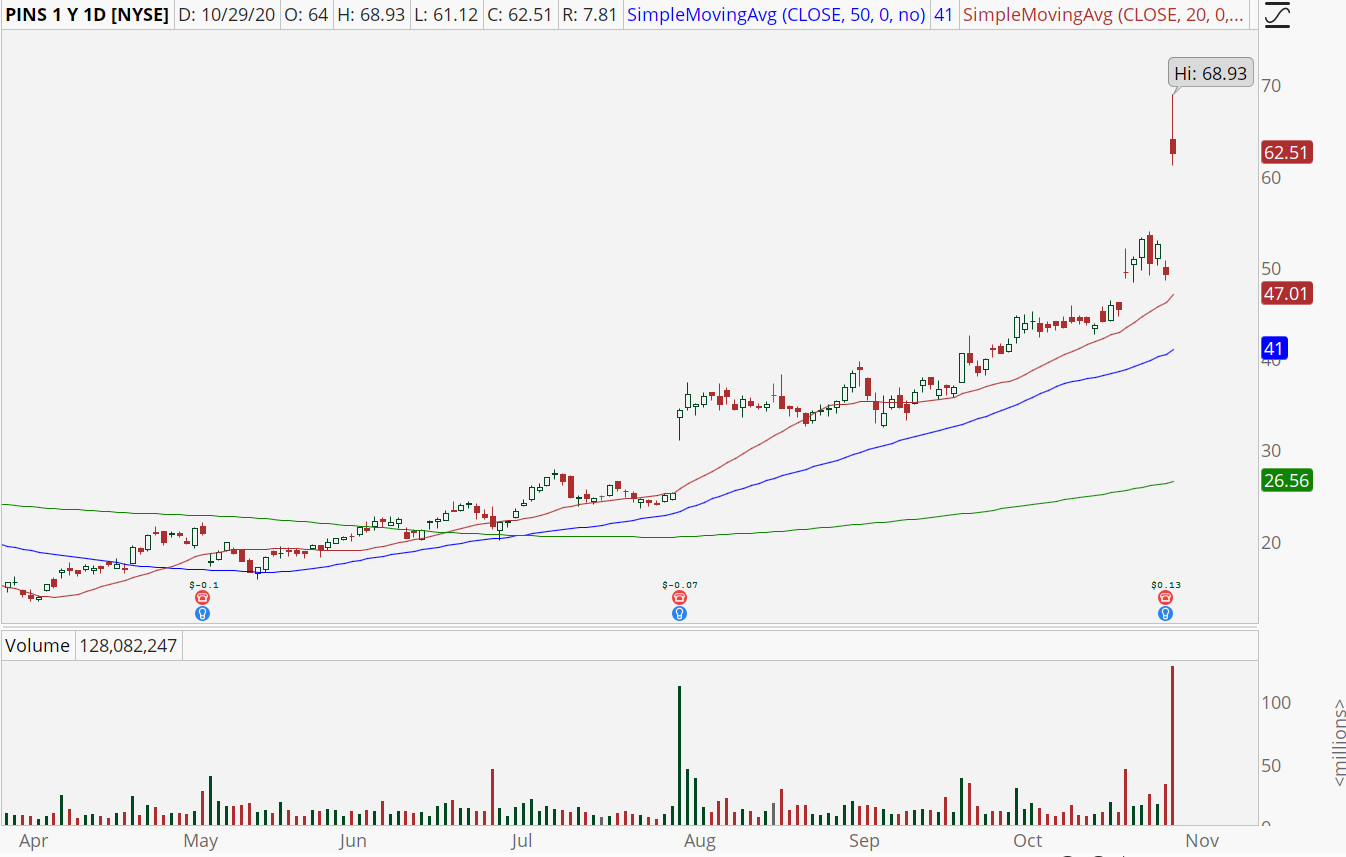Open the lightbulb icon under the $0.13 earnings
1346x857 pixels.
(1165, 613)
